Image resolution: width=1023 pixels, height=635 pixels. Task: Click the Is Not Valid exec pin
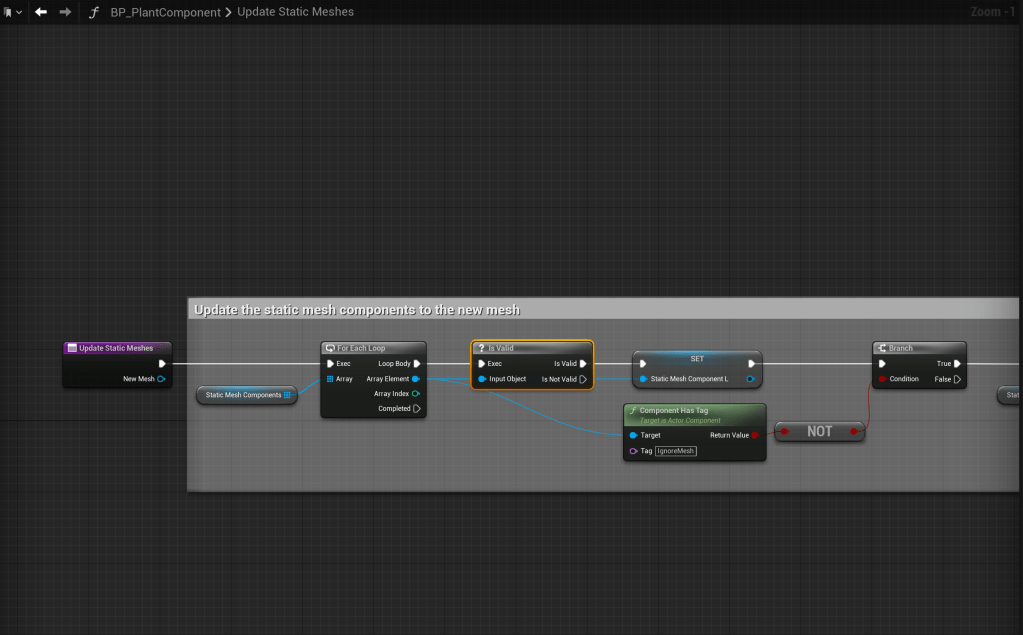pyautogui.click(x=583, y=379)
